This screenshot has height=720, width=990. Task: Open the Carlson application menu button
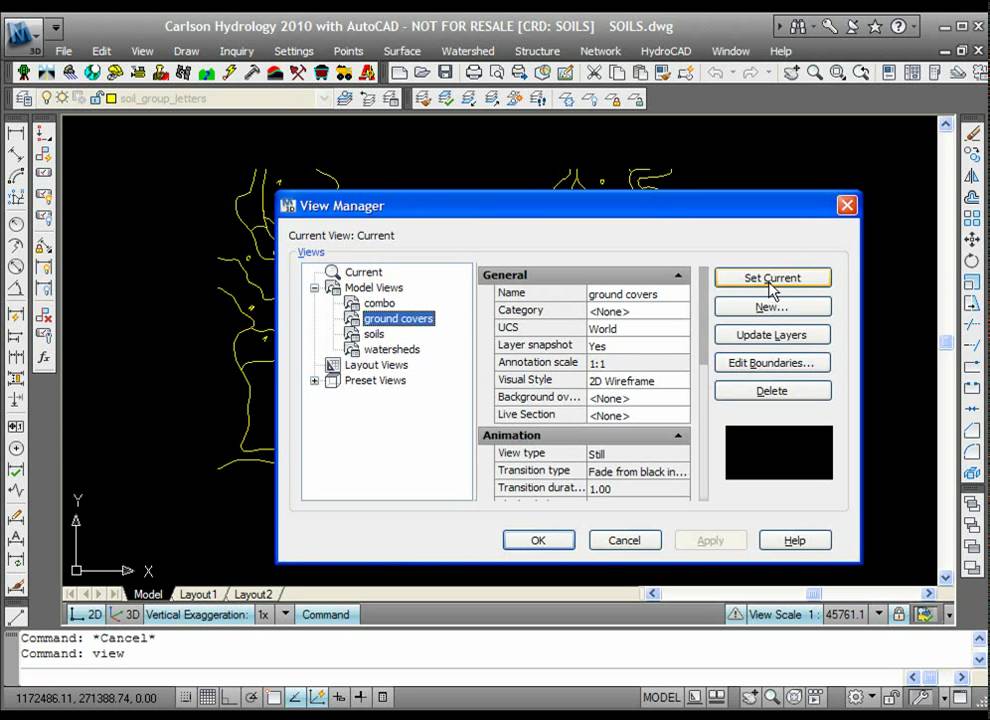(x=24, y=37)
